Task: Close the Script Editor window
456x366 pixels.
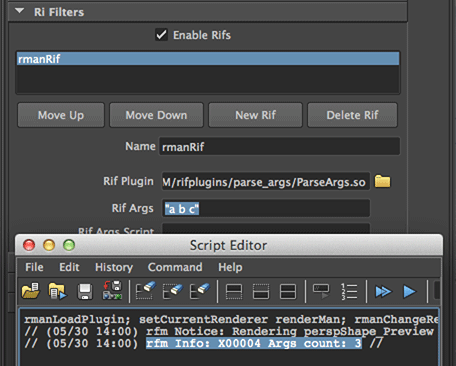Action: (29, 245)
